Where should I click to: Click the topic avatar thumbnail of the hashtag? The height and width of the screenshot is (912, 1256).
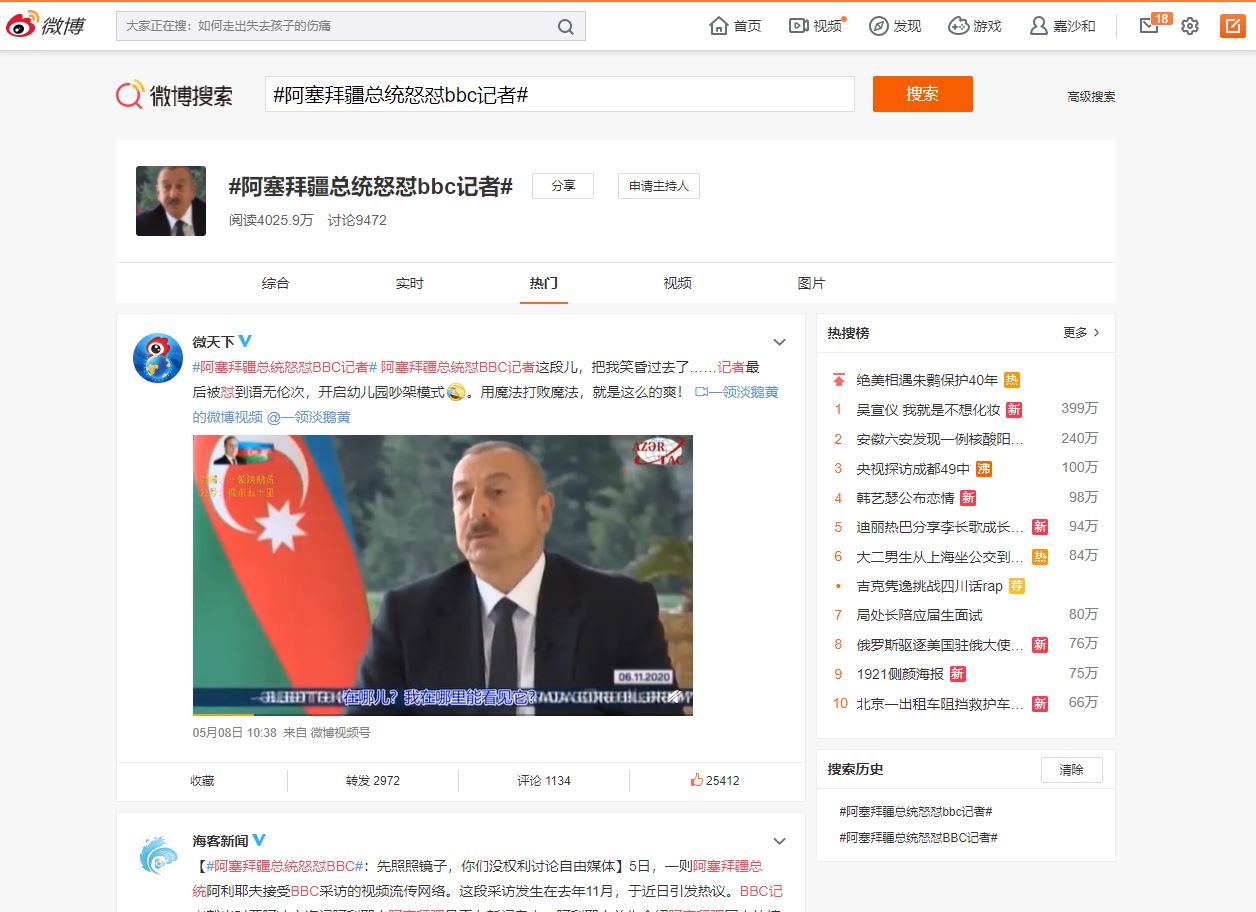pos(171,201)
